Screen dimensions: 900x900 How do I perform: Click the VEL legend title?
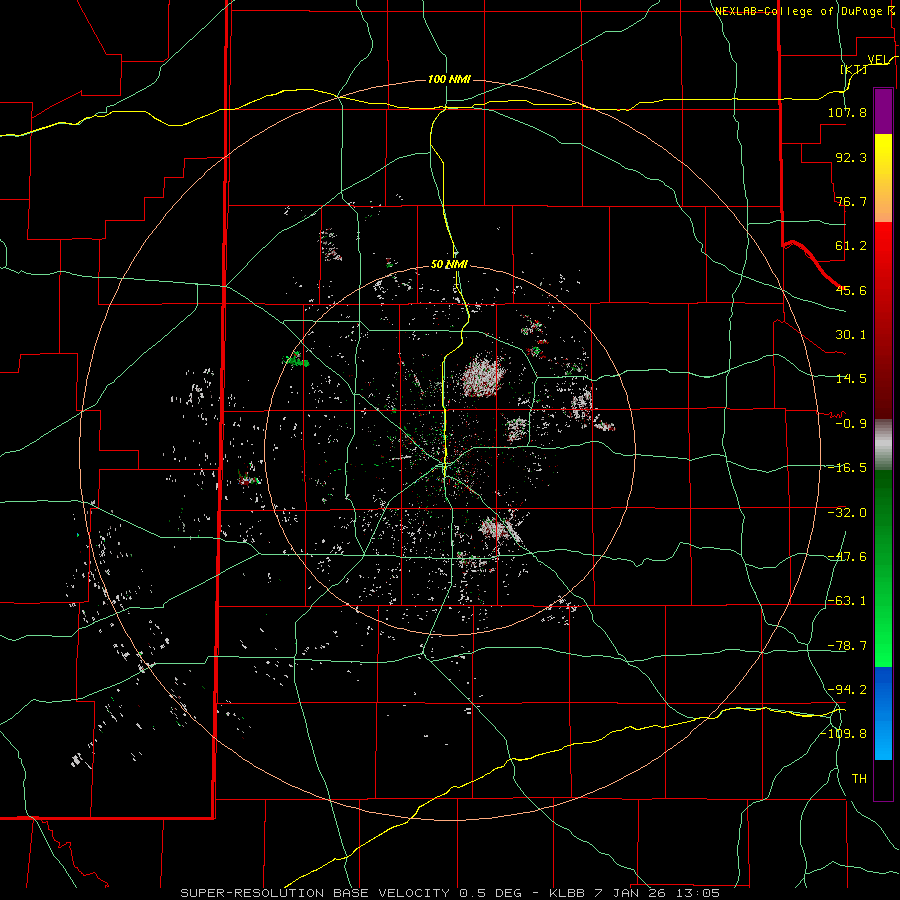878,59
